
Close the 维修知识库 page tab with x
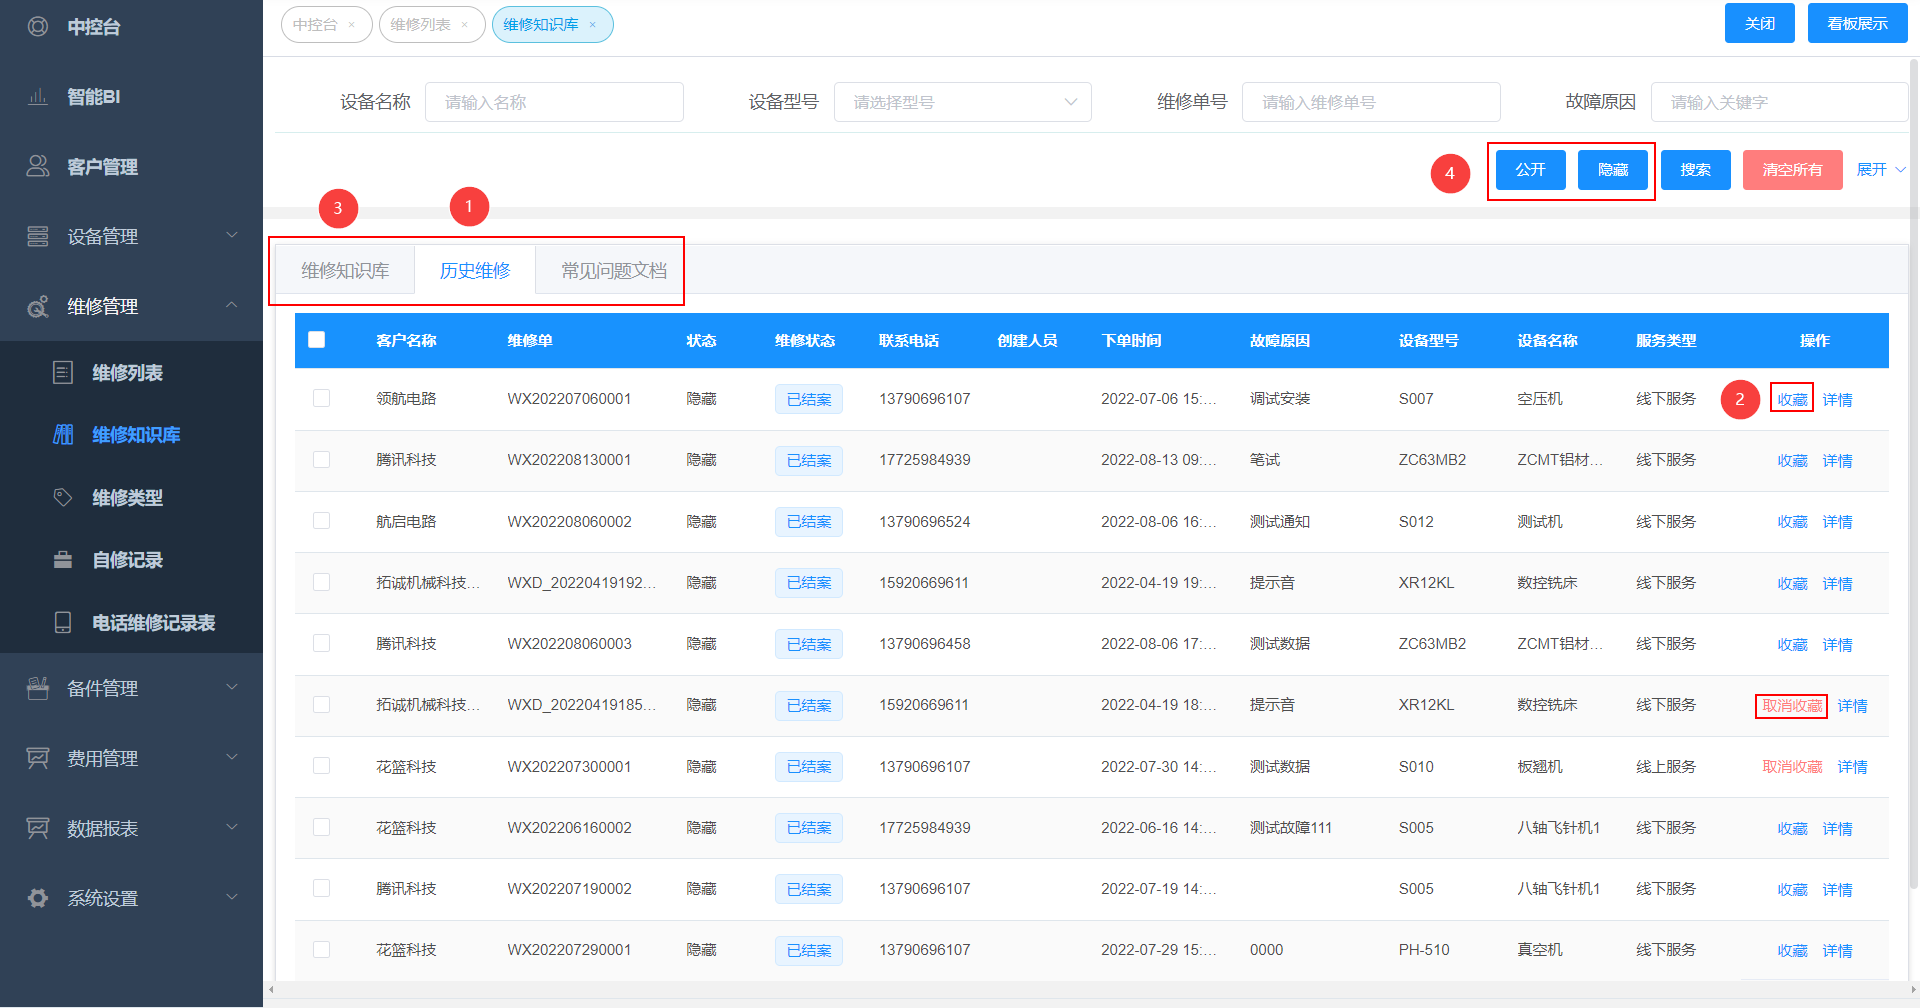point(592,25)
